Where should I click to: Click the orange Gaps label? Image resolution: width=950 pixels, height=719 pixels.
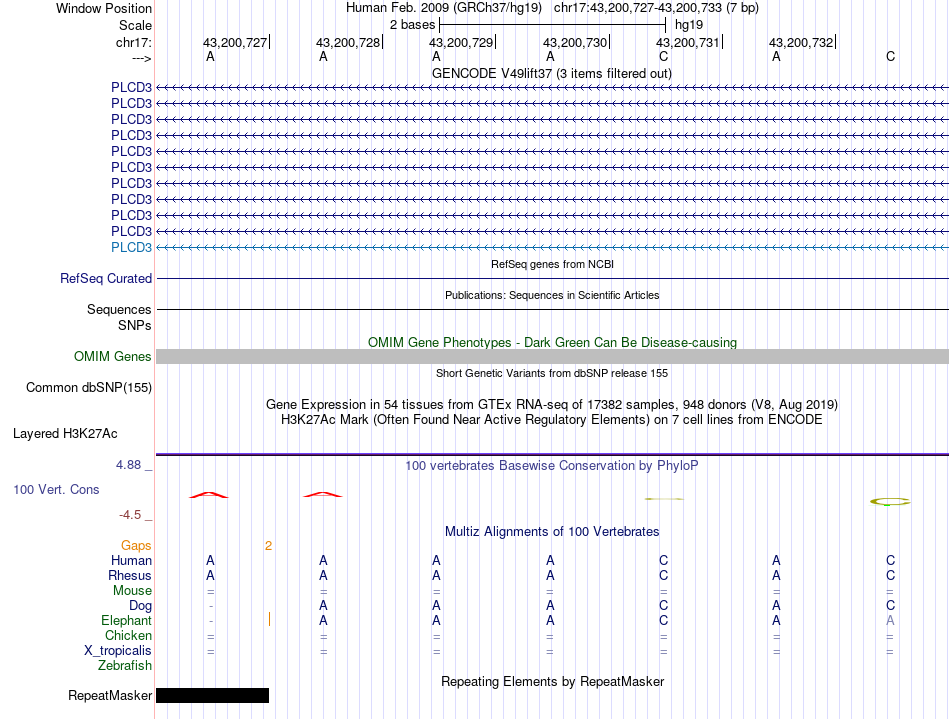pyautogui.click(x=136, y=546)
